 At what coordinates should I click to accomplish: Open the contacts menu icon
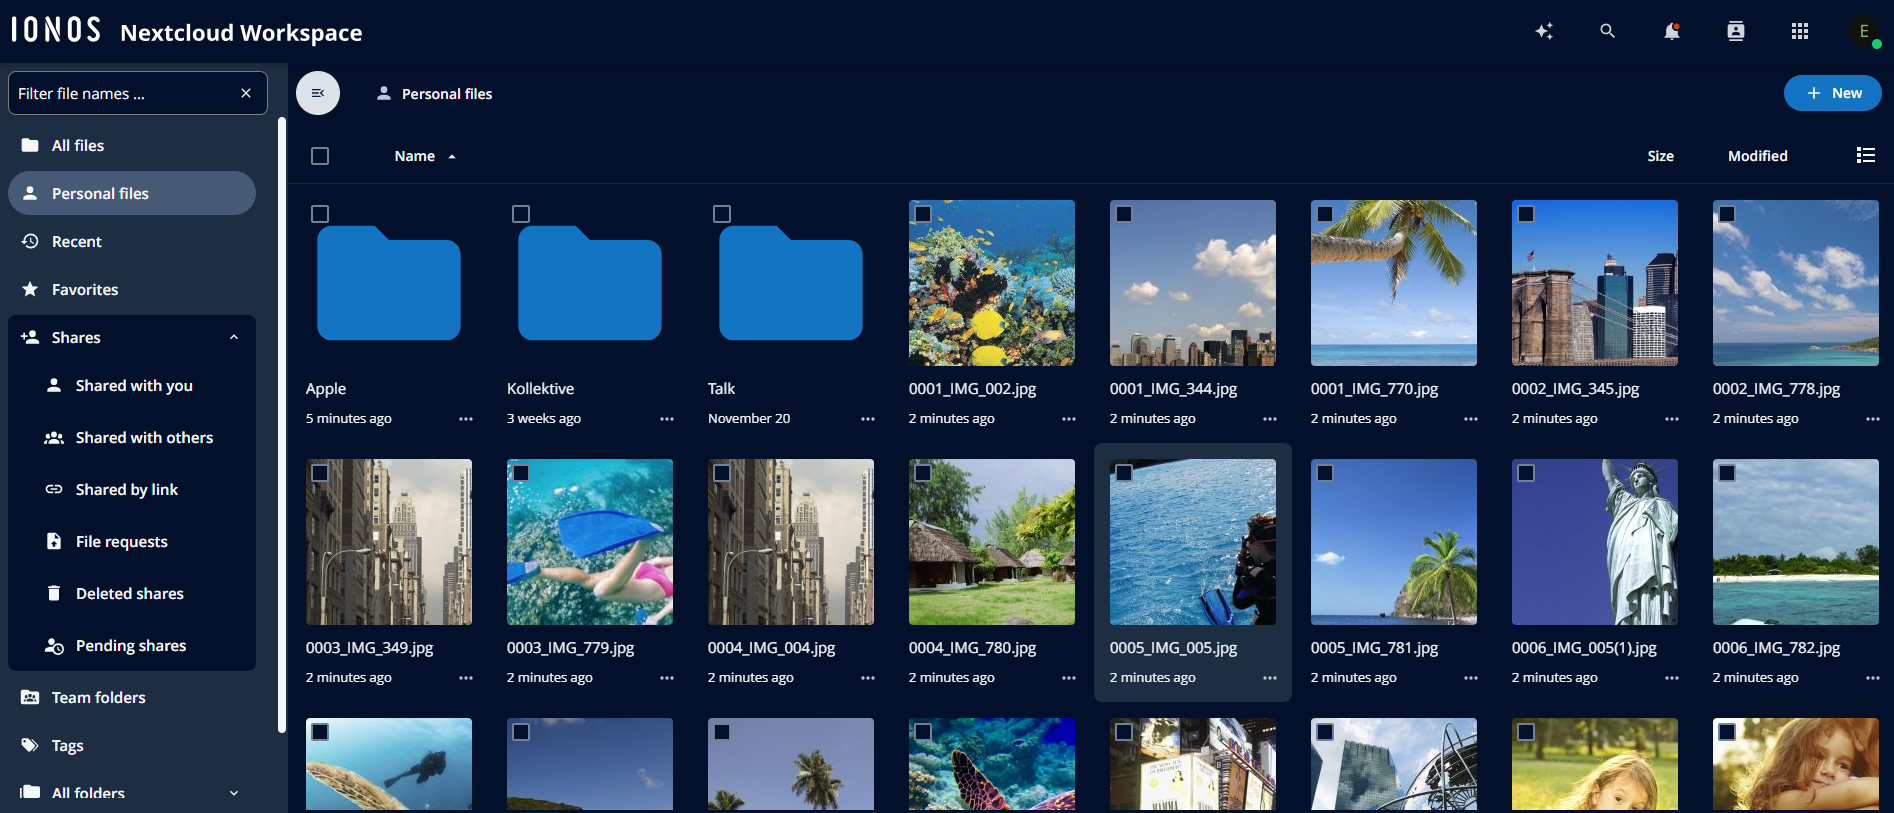[1736, 31]
